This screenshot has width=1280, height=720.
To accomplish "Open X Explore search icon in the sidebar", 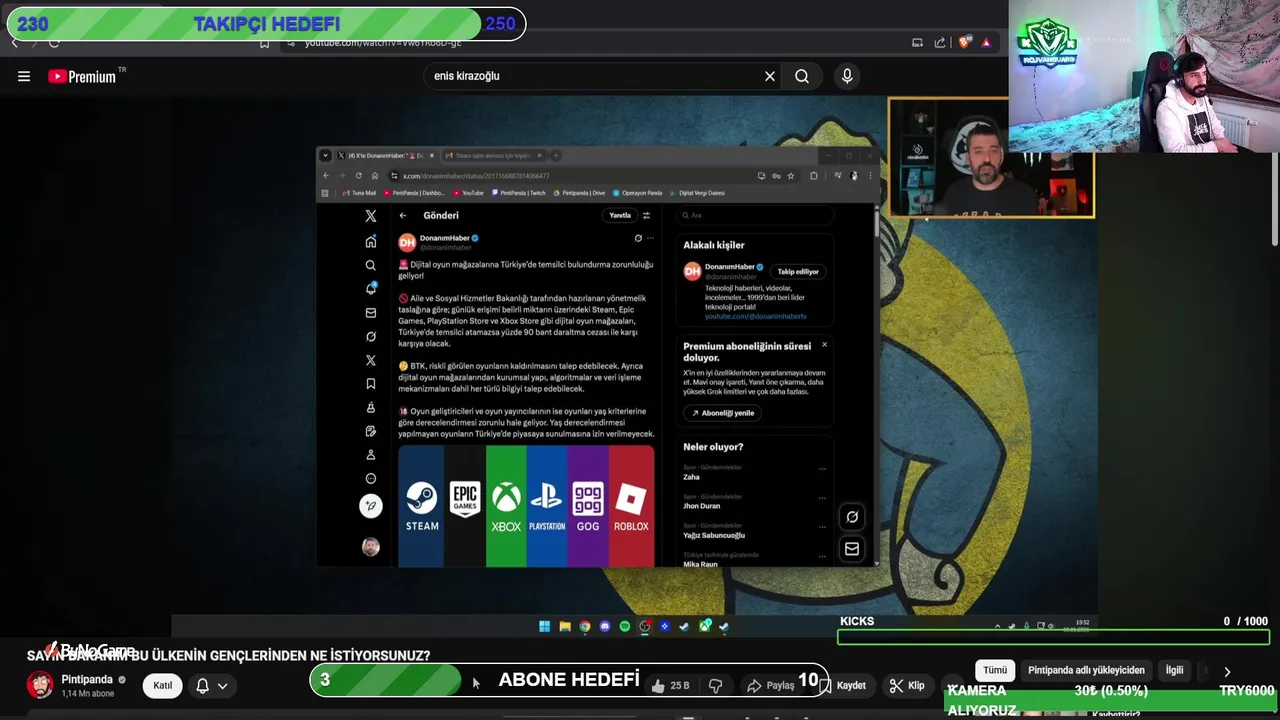I will (x=371, y=265).
